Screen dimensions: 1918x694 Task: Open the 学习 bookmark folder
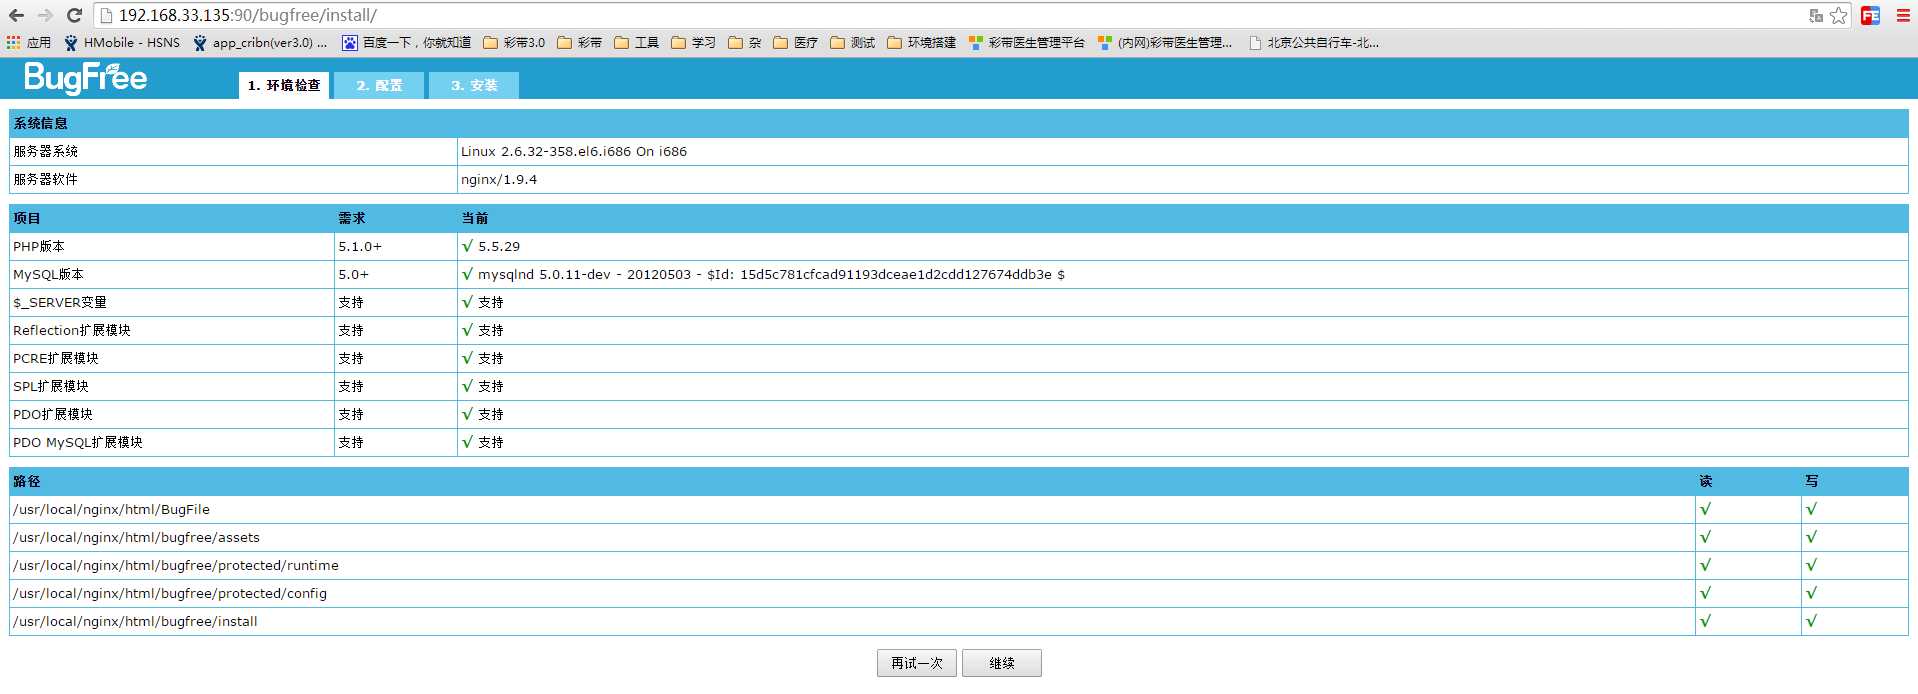pos(693,43)
